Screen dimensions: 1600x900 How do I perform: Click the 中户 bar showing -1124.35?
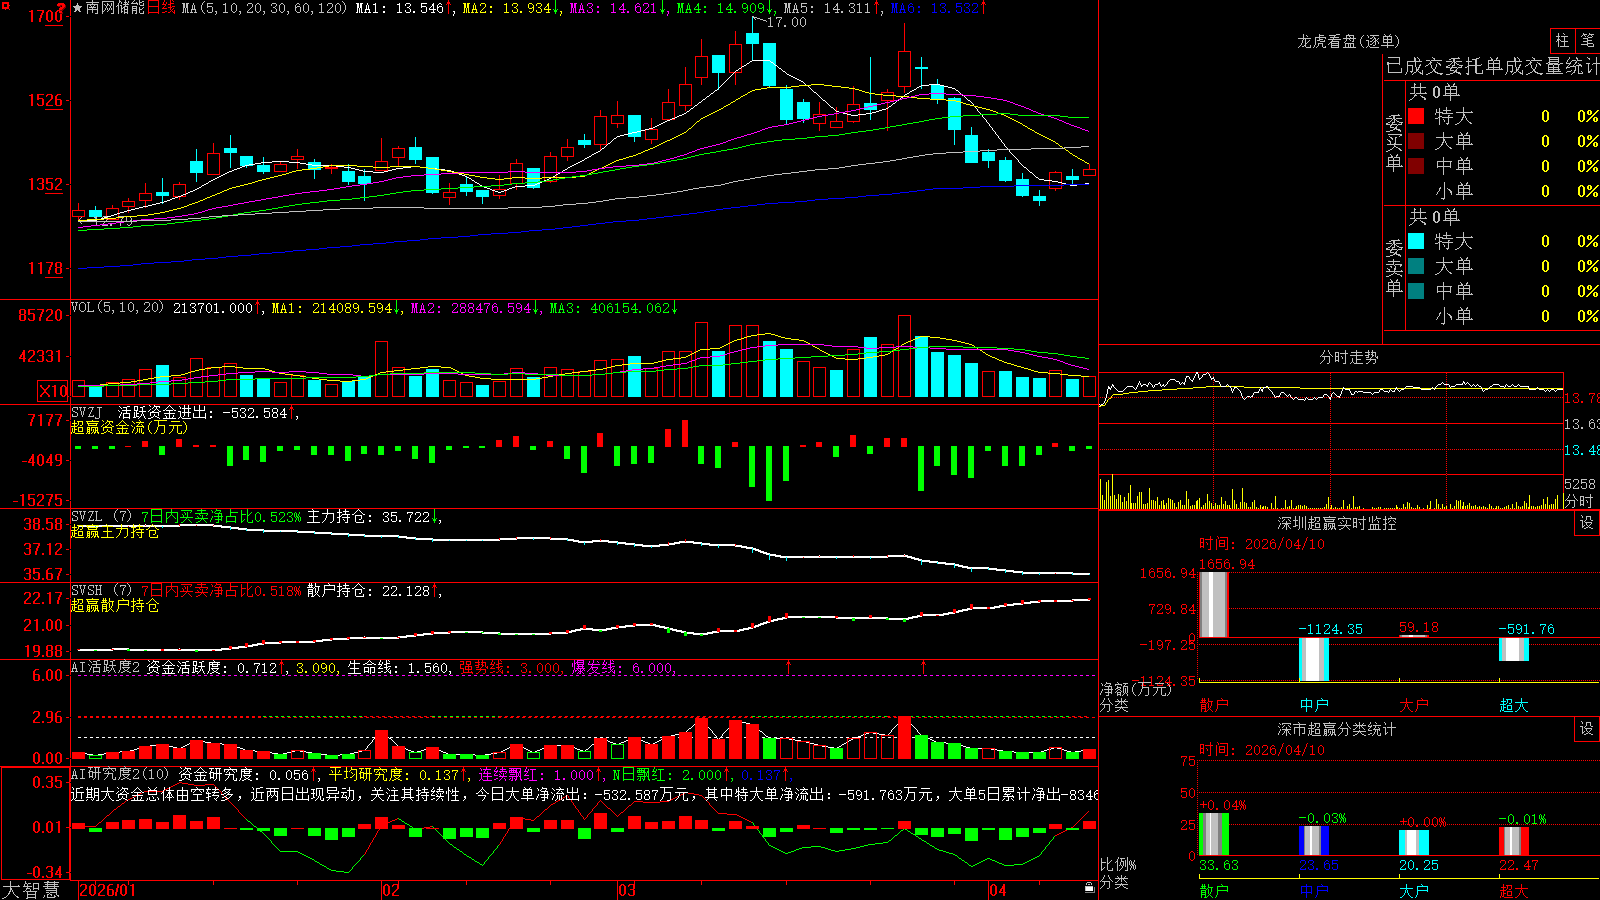coord(1314,659)
